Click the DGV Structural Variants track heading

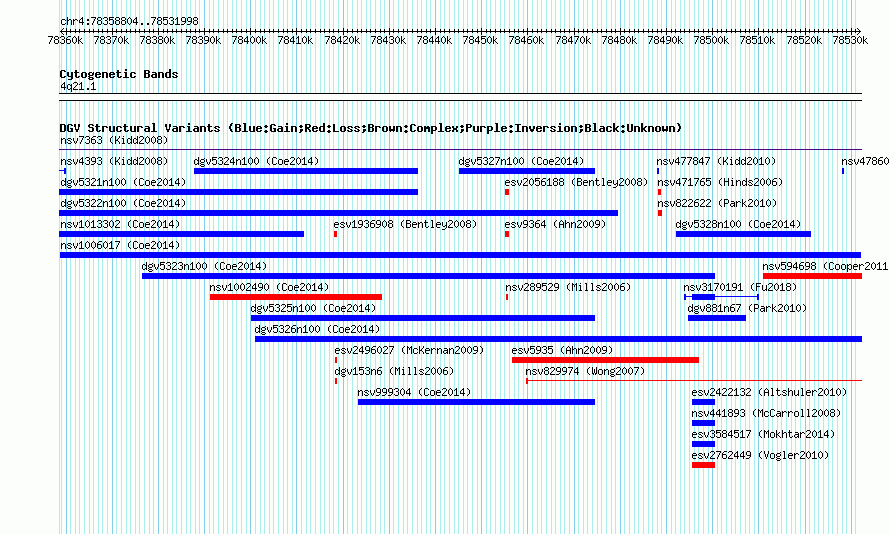(371, 128)
